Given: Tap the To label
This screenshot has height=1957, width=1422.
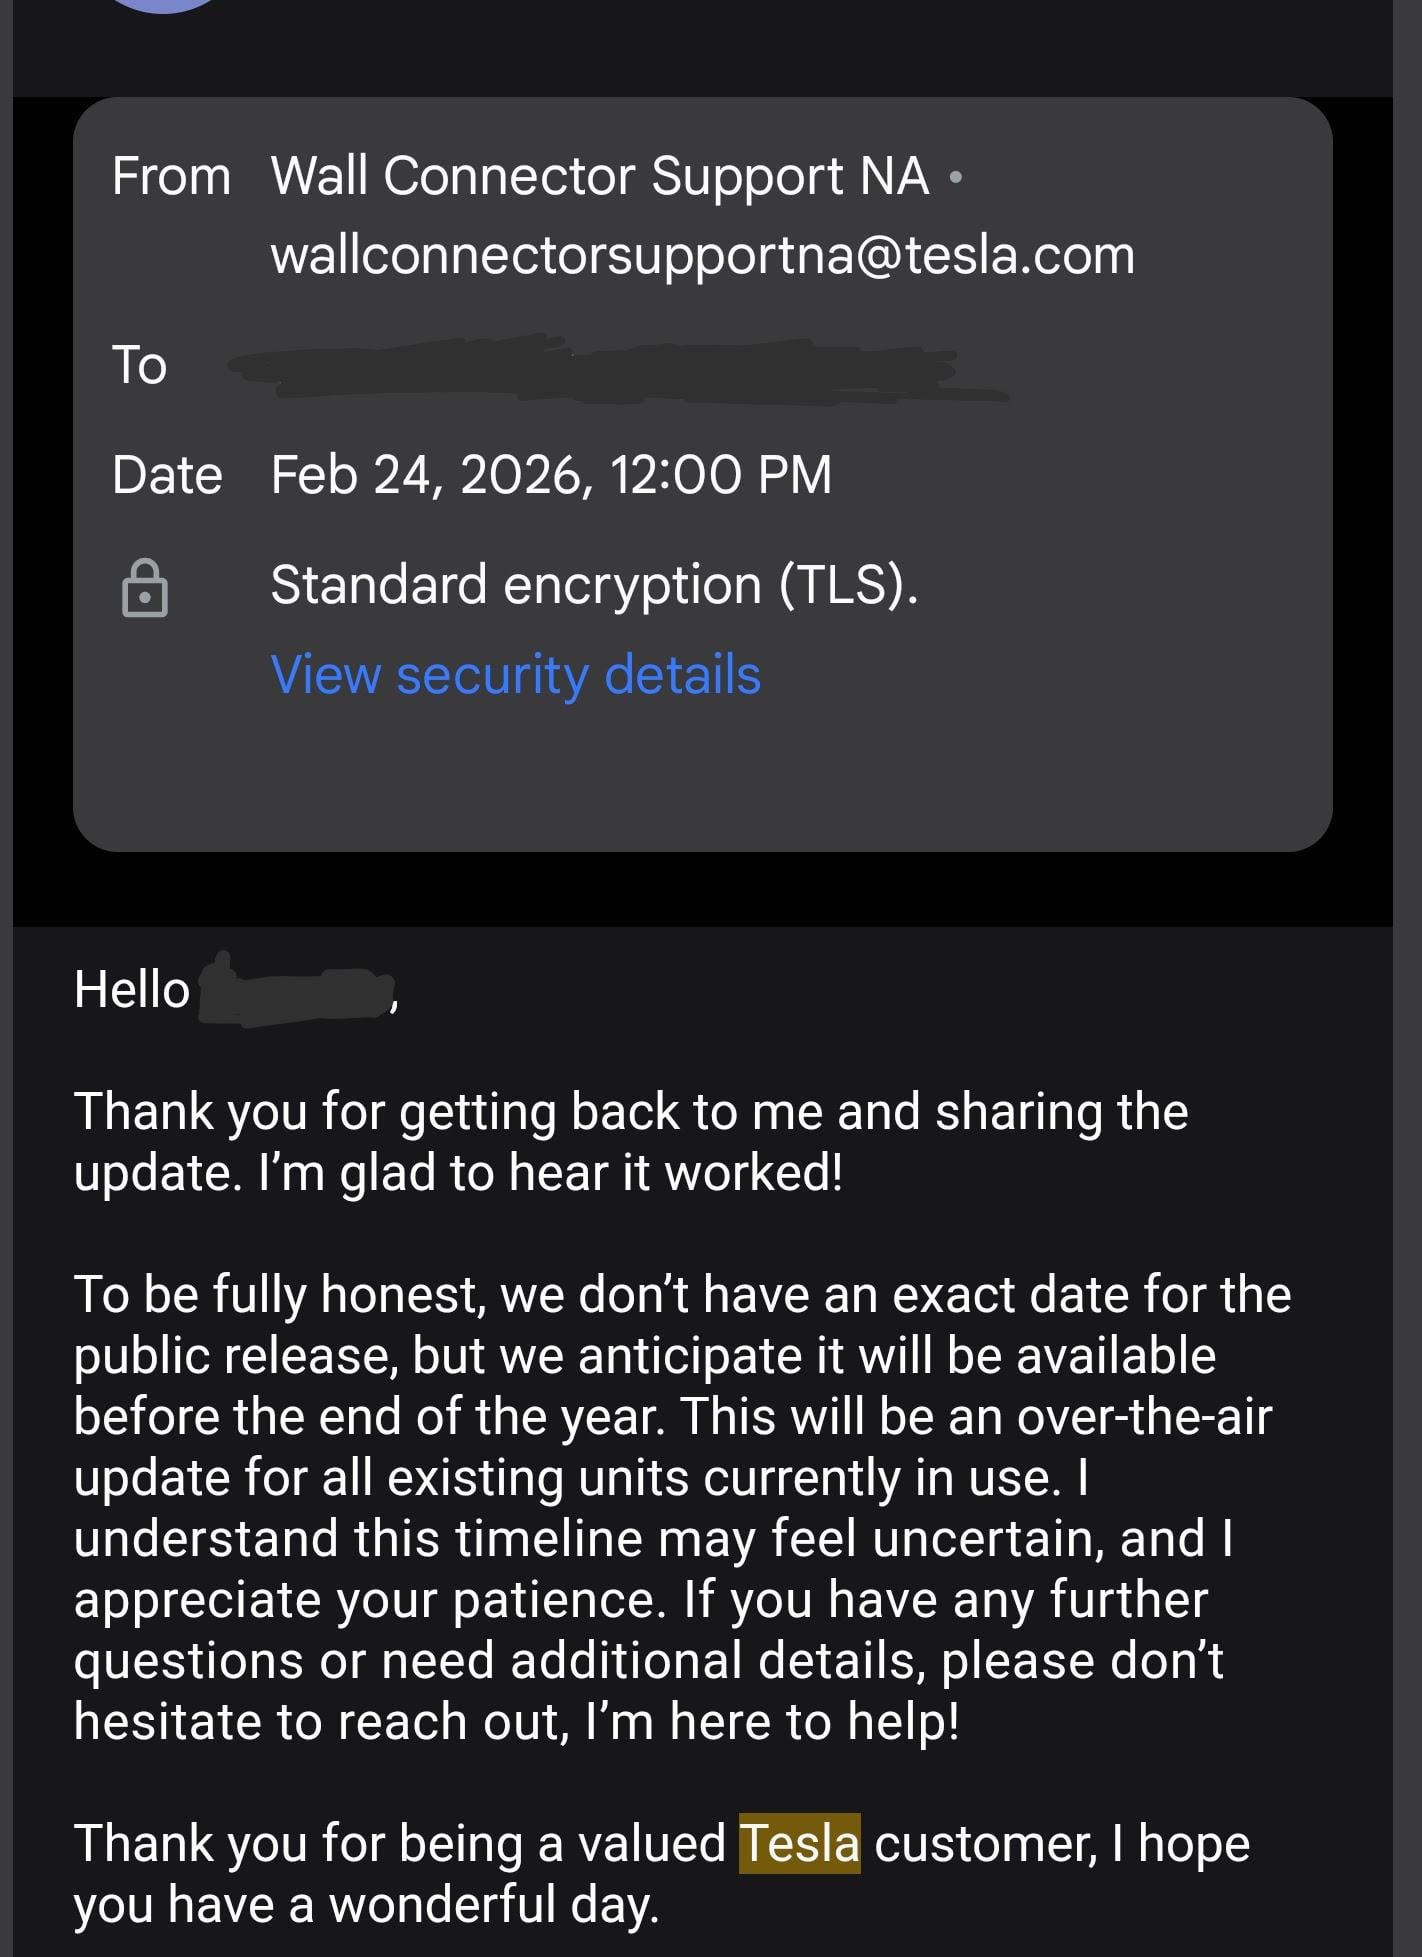Looking at the screenshot, I should [x=139, y=365].
